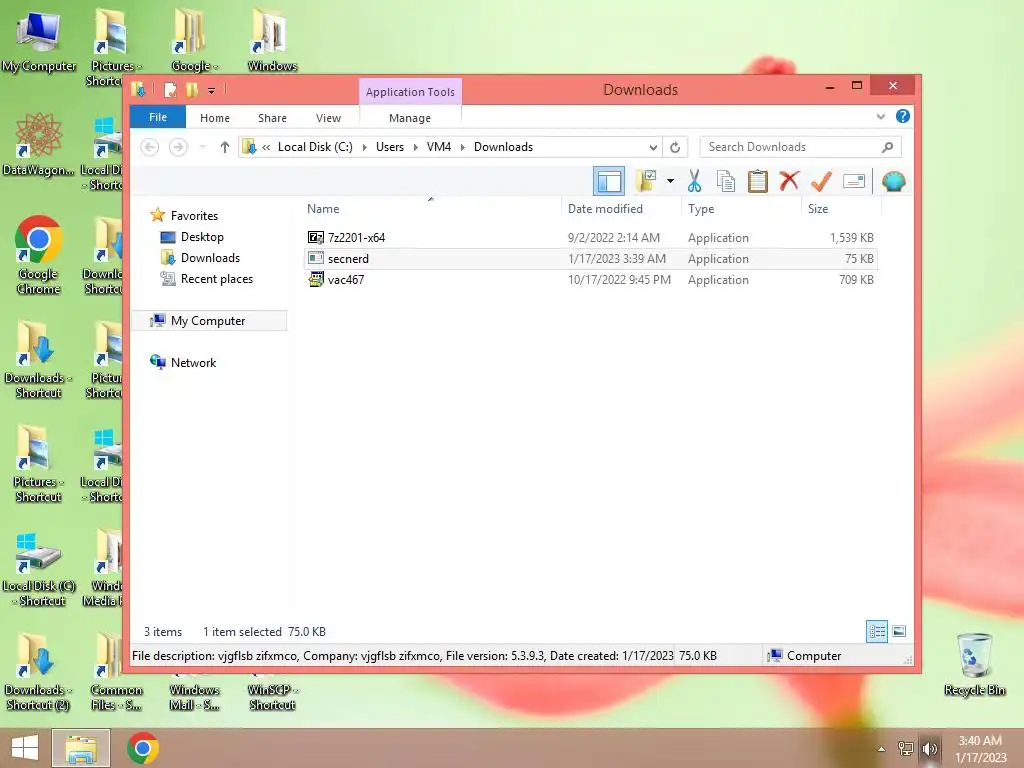Screen dimensions: 1024x768
Task: Select the 7z2201-x64 file
Action: (356, 238)
